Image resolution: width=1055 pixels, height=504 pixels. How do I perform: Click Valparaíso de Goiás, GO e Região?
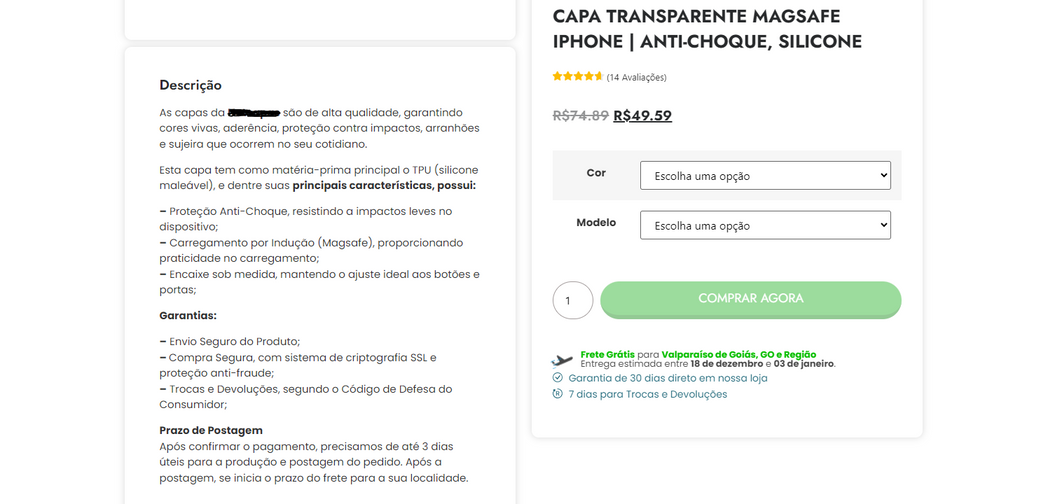[x=739, y=355]
